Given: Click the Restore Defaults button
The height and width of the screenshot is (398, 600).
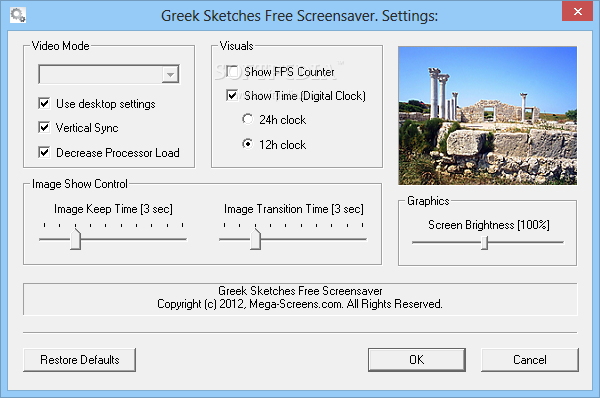Looking at the screenshot, I should coord(80,360).
